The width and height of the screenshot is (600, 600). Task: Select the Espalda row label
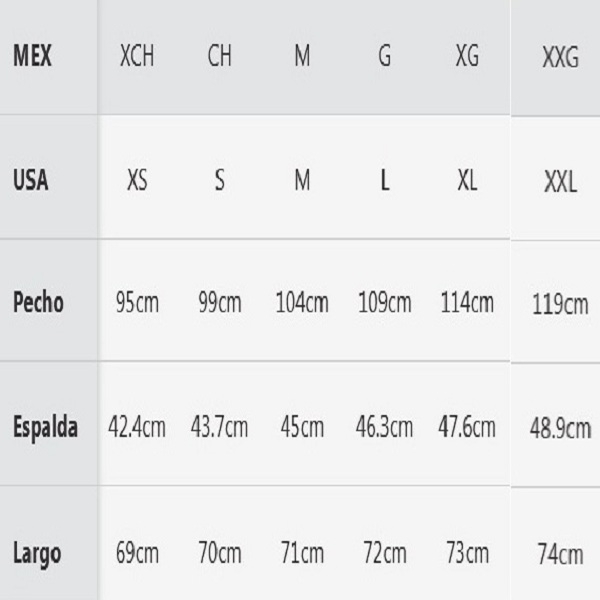[46, 427]
